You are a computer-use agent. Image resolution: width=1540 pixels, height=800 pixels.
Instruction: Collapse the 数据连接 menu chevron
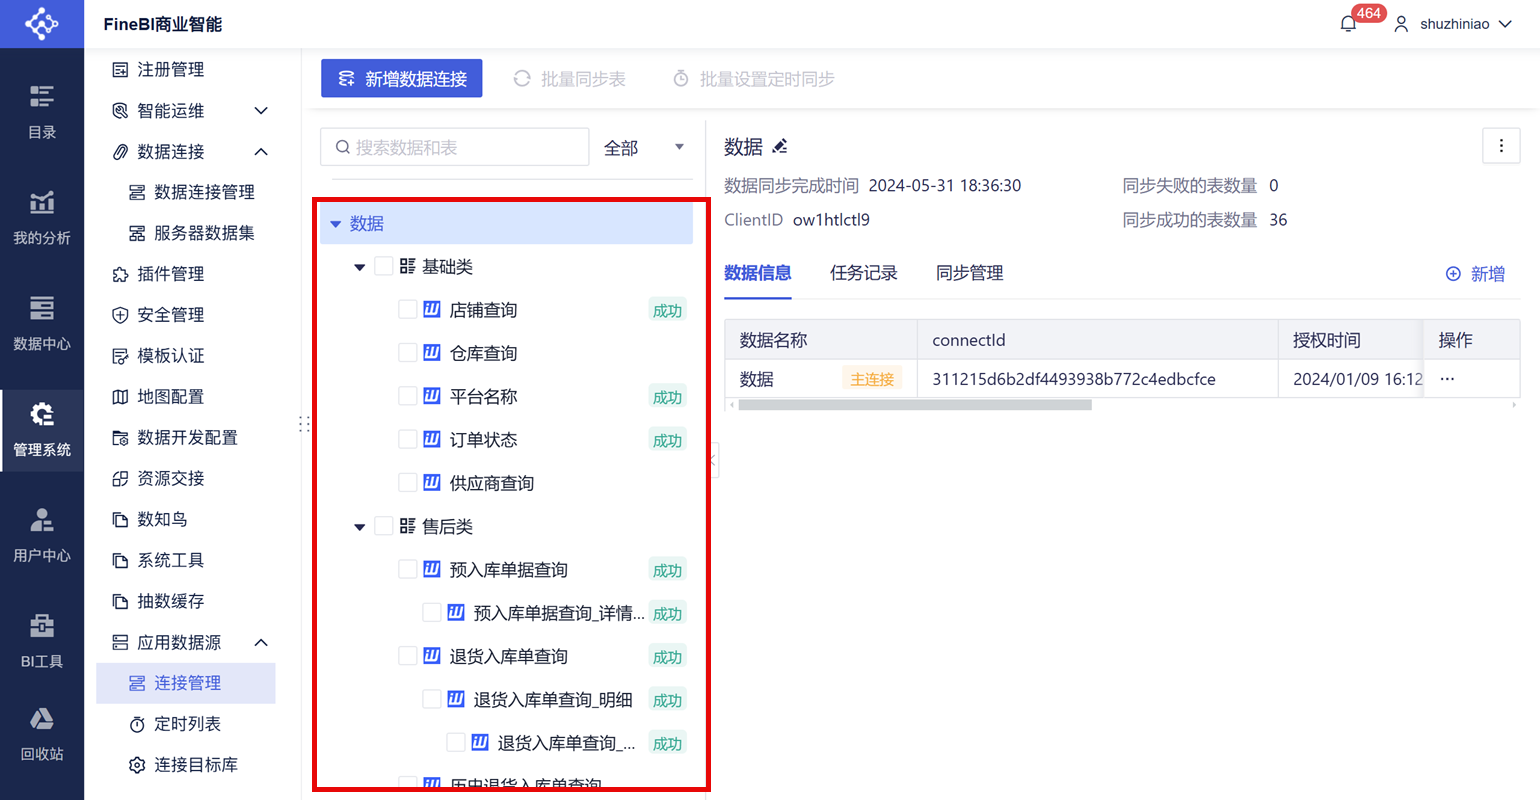click(x=261, y=151)
